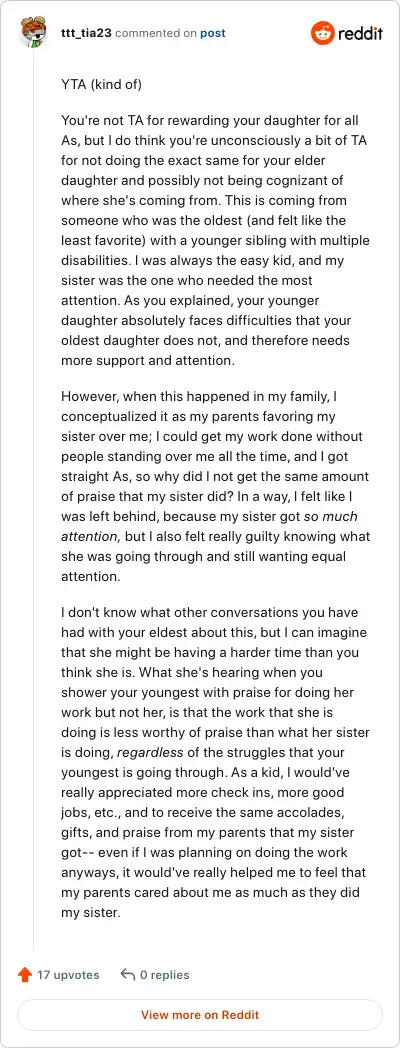Click the "reddit" wordmark text

coord(360,33)
